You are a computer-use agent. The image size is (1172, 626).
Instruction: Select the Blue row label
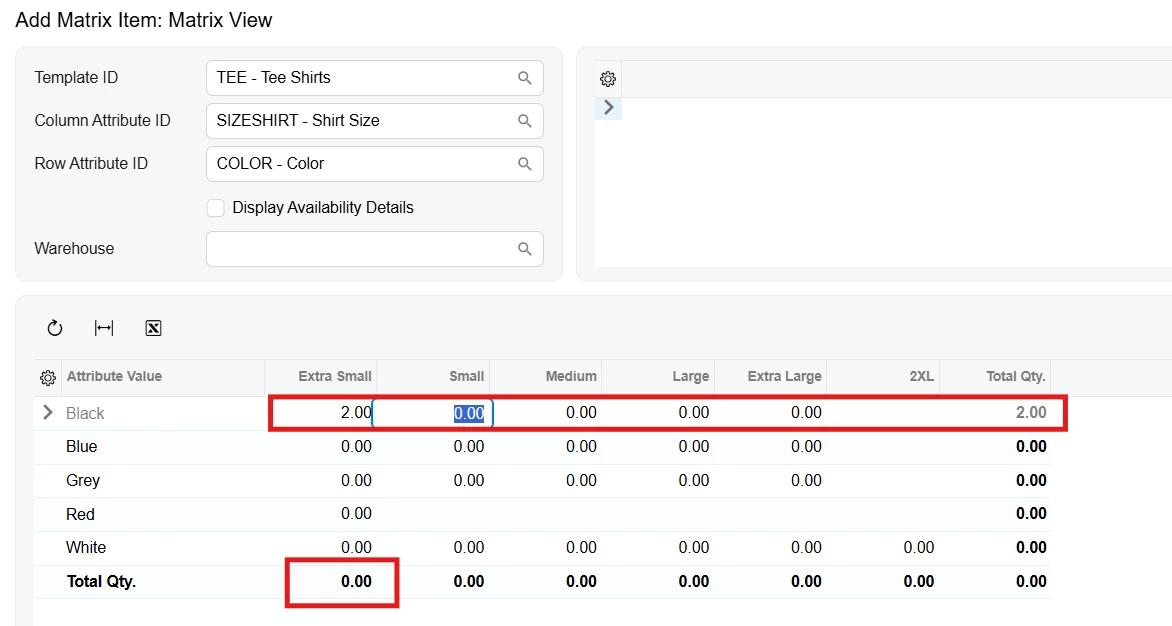click(81, 447)
